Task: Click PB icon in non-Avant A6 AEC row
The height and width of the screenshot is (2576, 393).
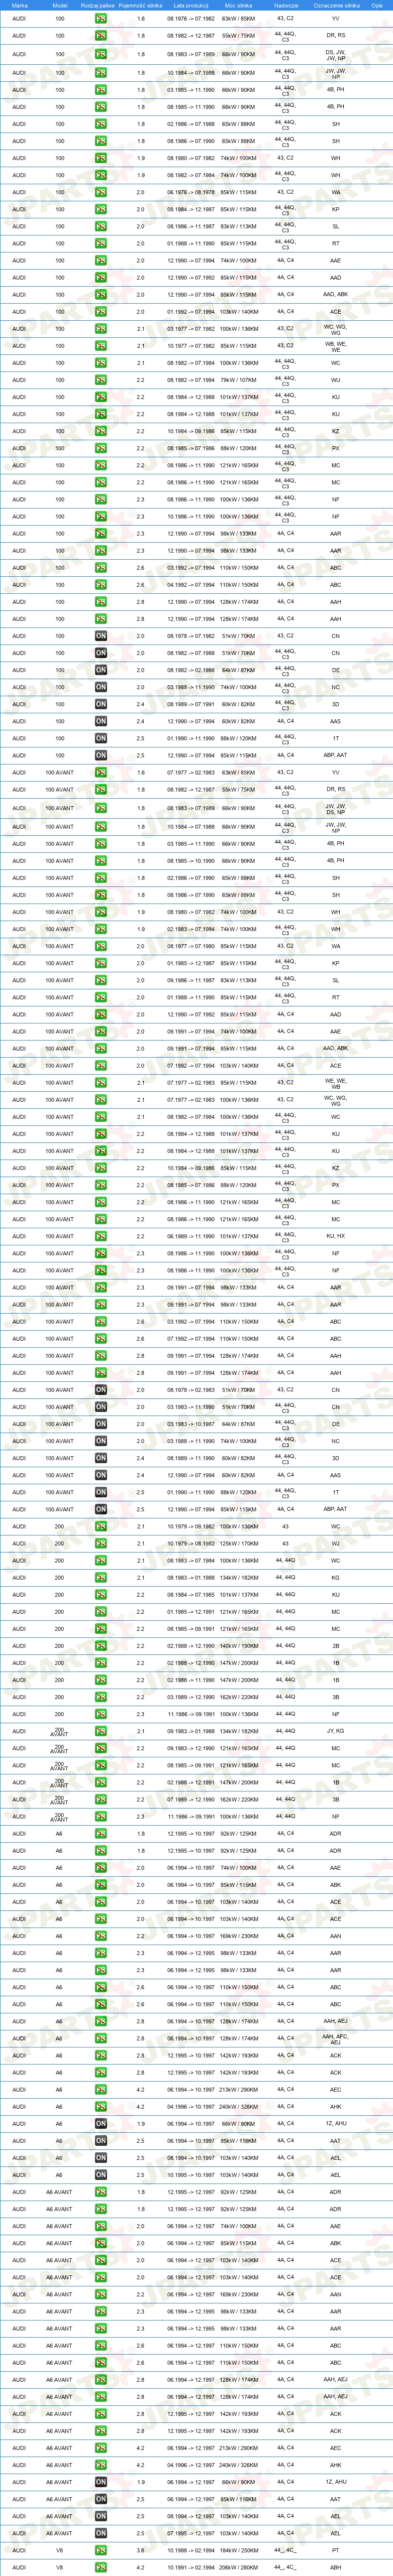Action: [x=101, y=2089]
